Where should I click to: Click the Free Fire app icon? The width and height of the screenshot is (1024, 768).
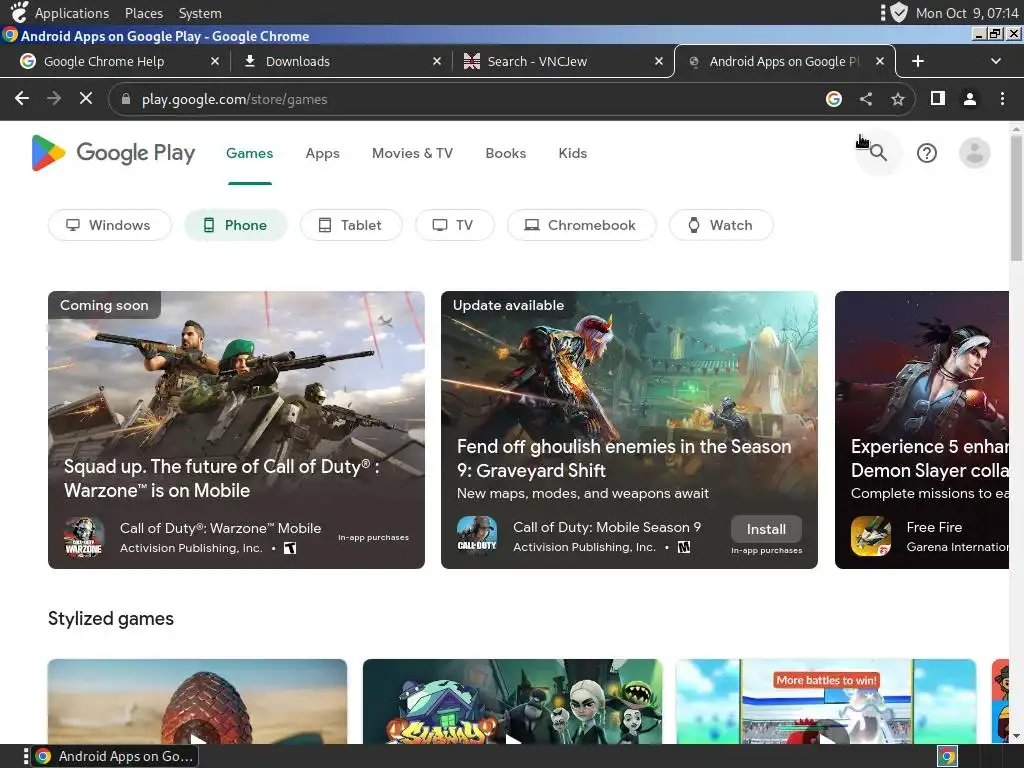tap(871, 536)
